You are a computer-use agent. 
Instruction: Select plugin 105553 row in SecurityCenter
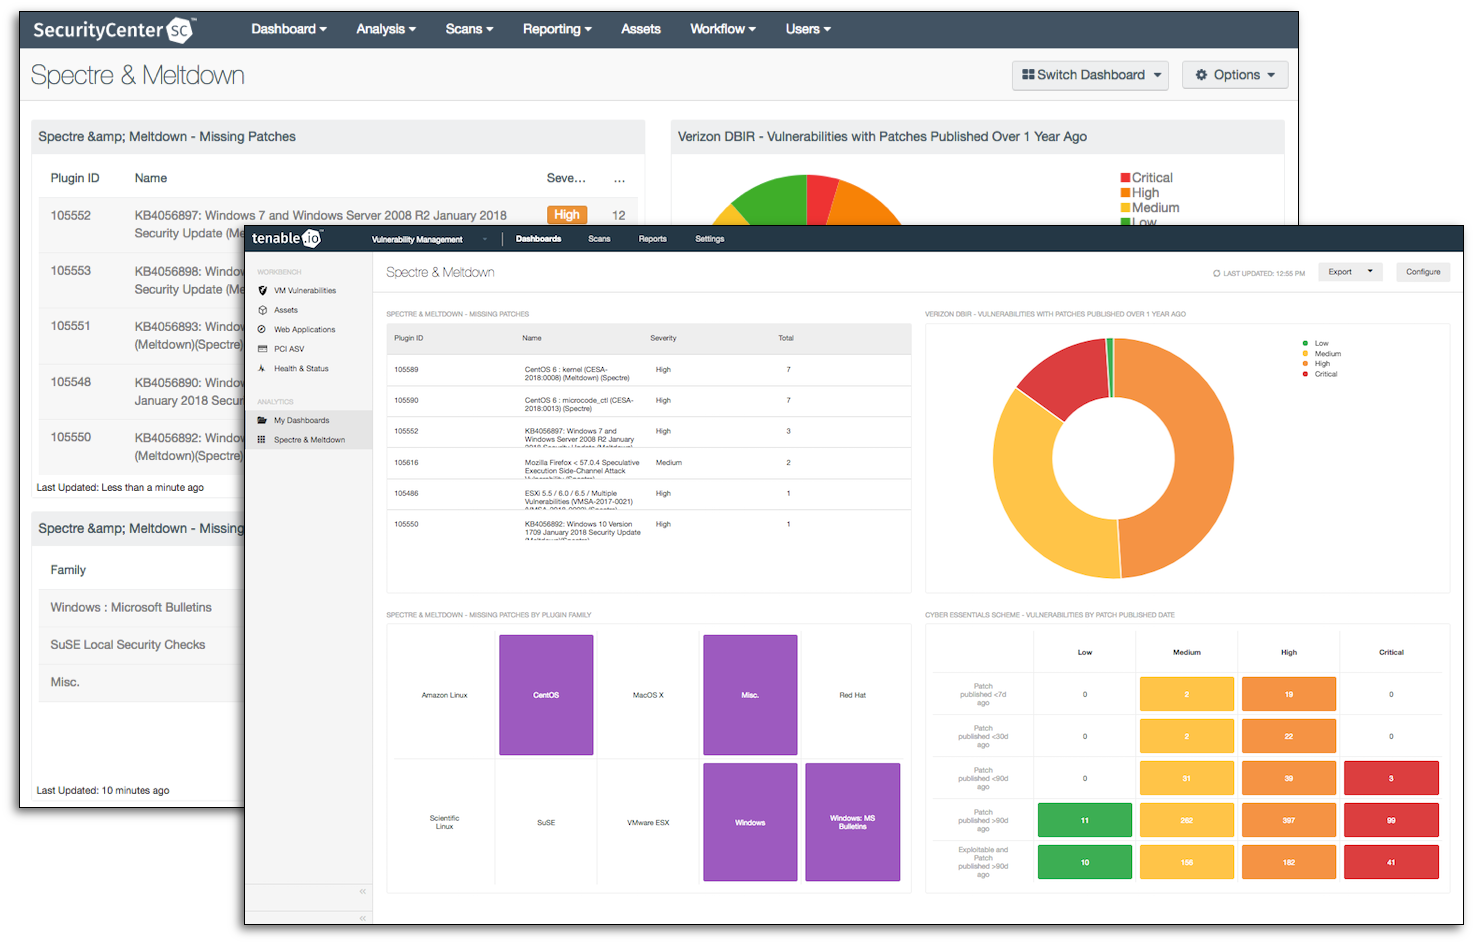pos(142,280)
